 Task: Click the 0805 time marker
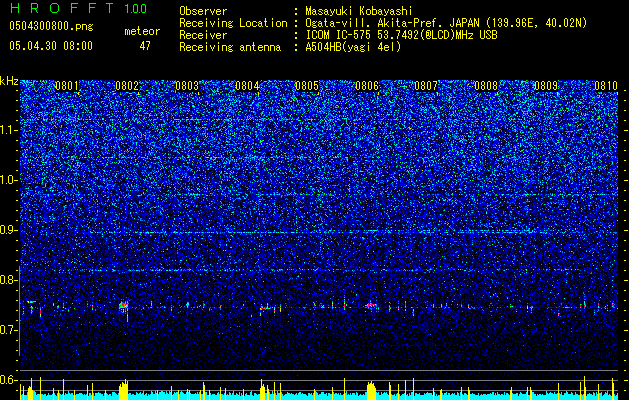307,86
